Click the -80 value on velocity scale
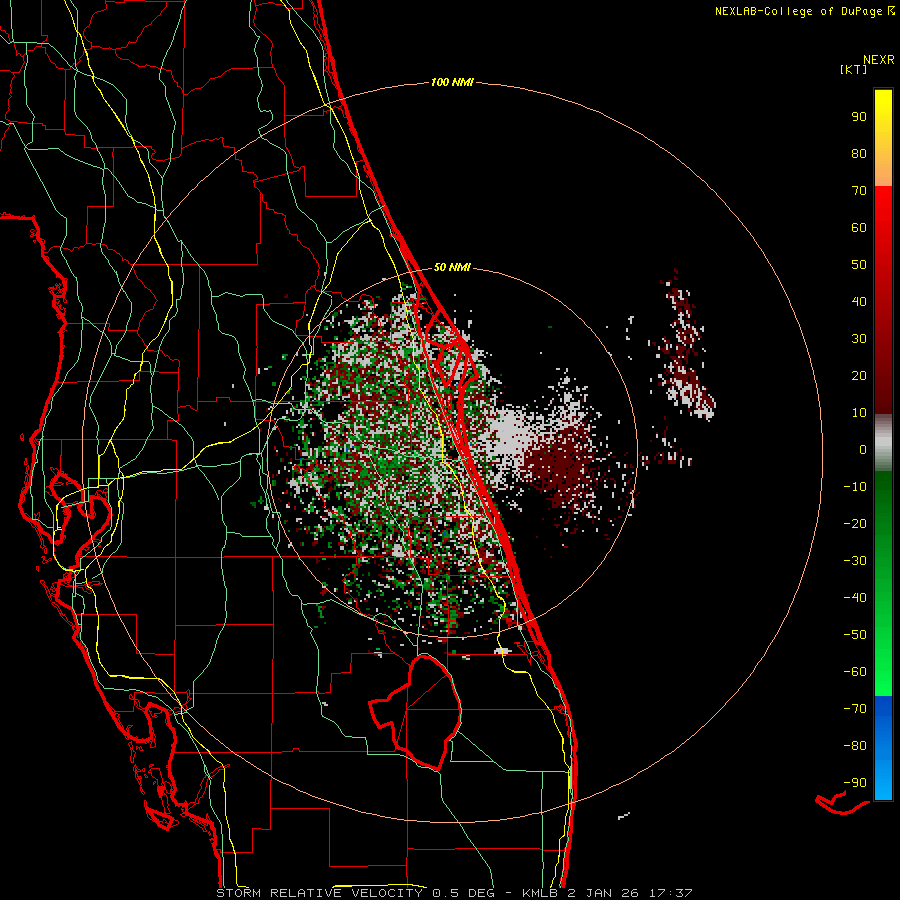The width and height of the screenshot is (900, 900). pos(855,746)
